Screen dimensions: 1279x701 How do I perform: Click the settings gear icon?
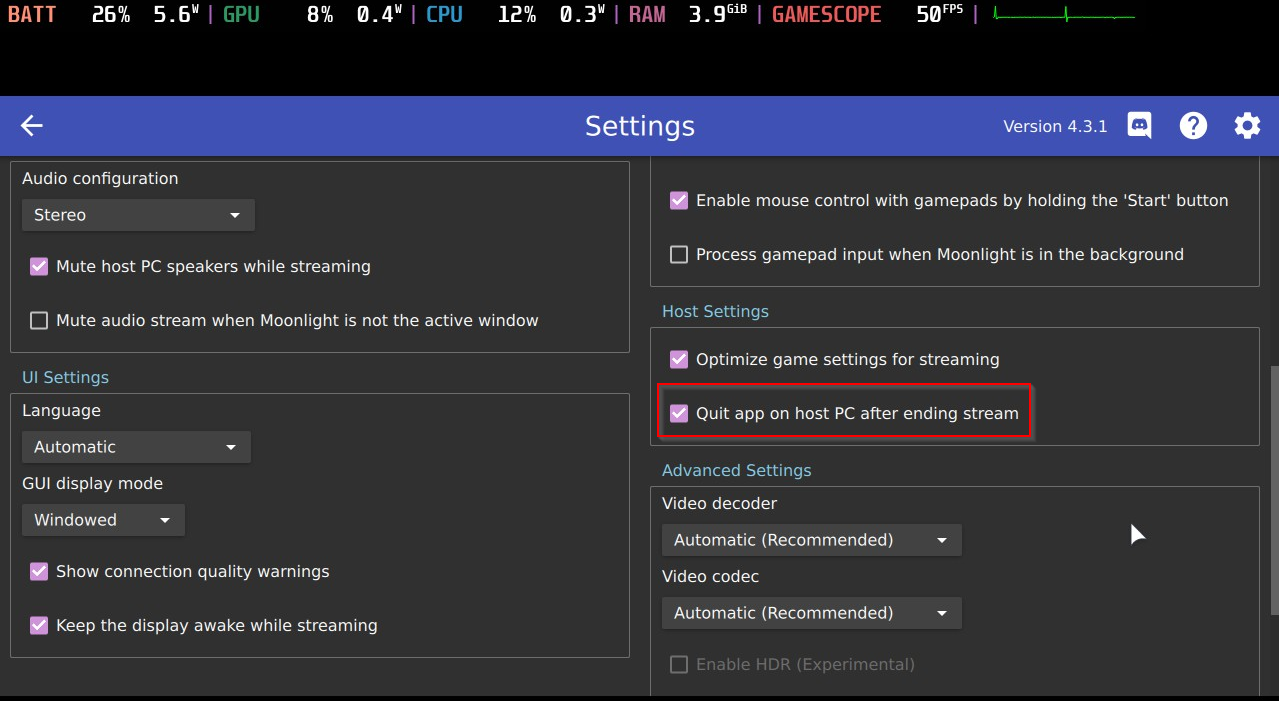point(1247,126)
